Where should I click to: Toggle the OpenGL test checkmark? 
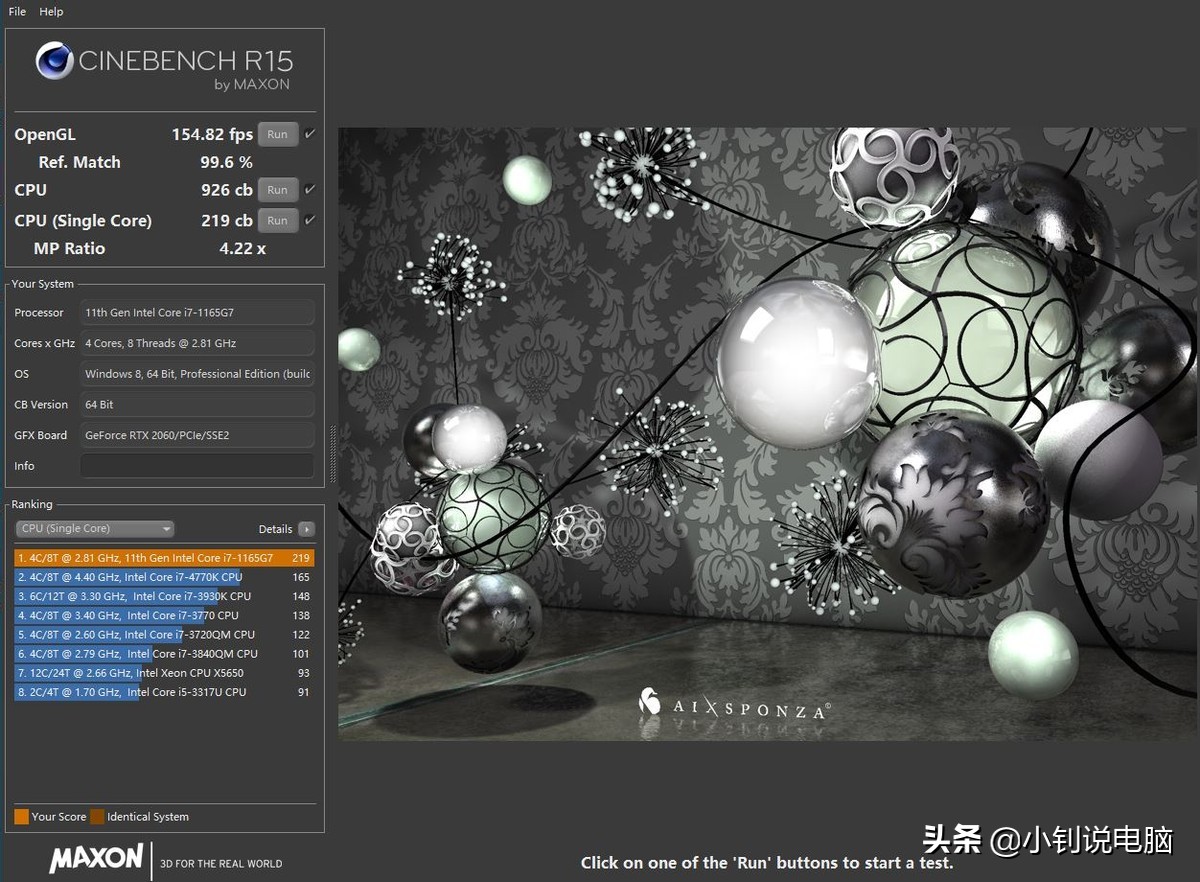(x=310, y=134)
